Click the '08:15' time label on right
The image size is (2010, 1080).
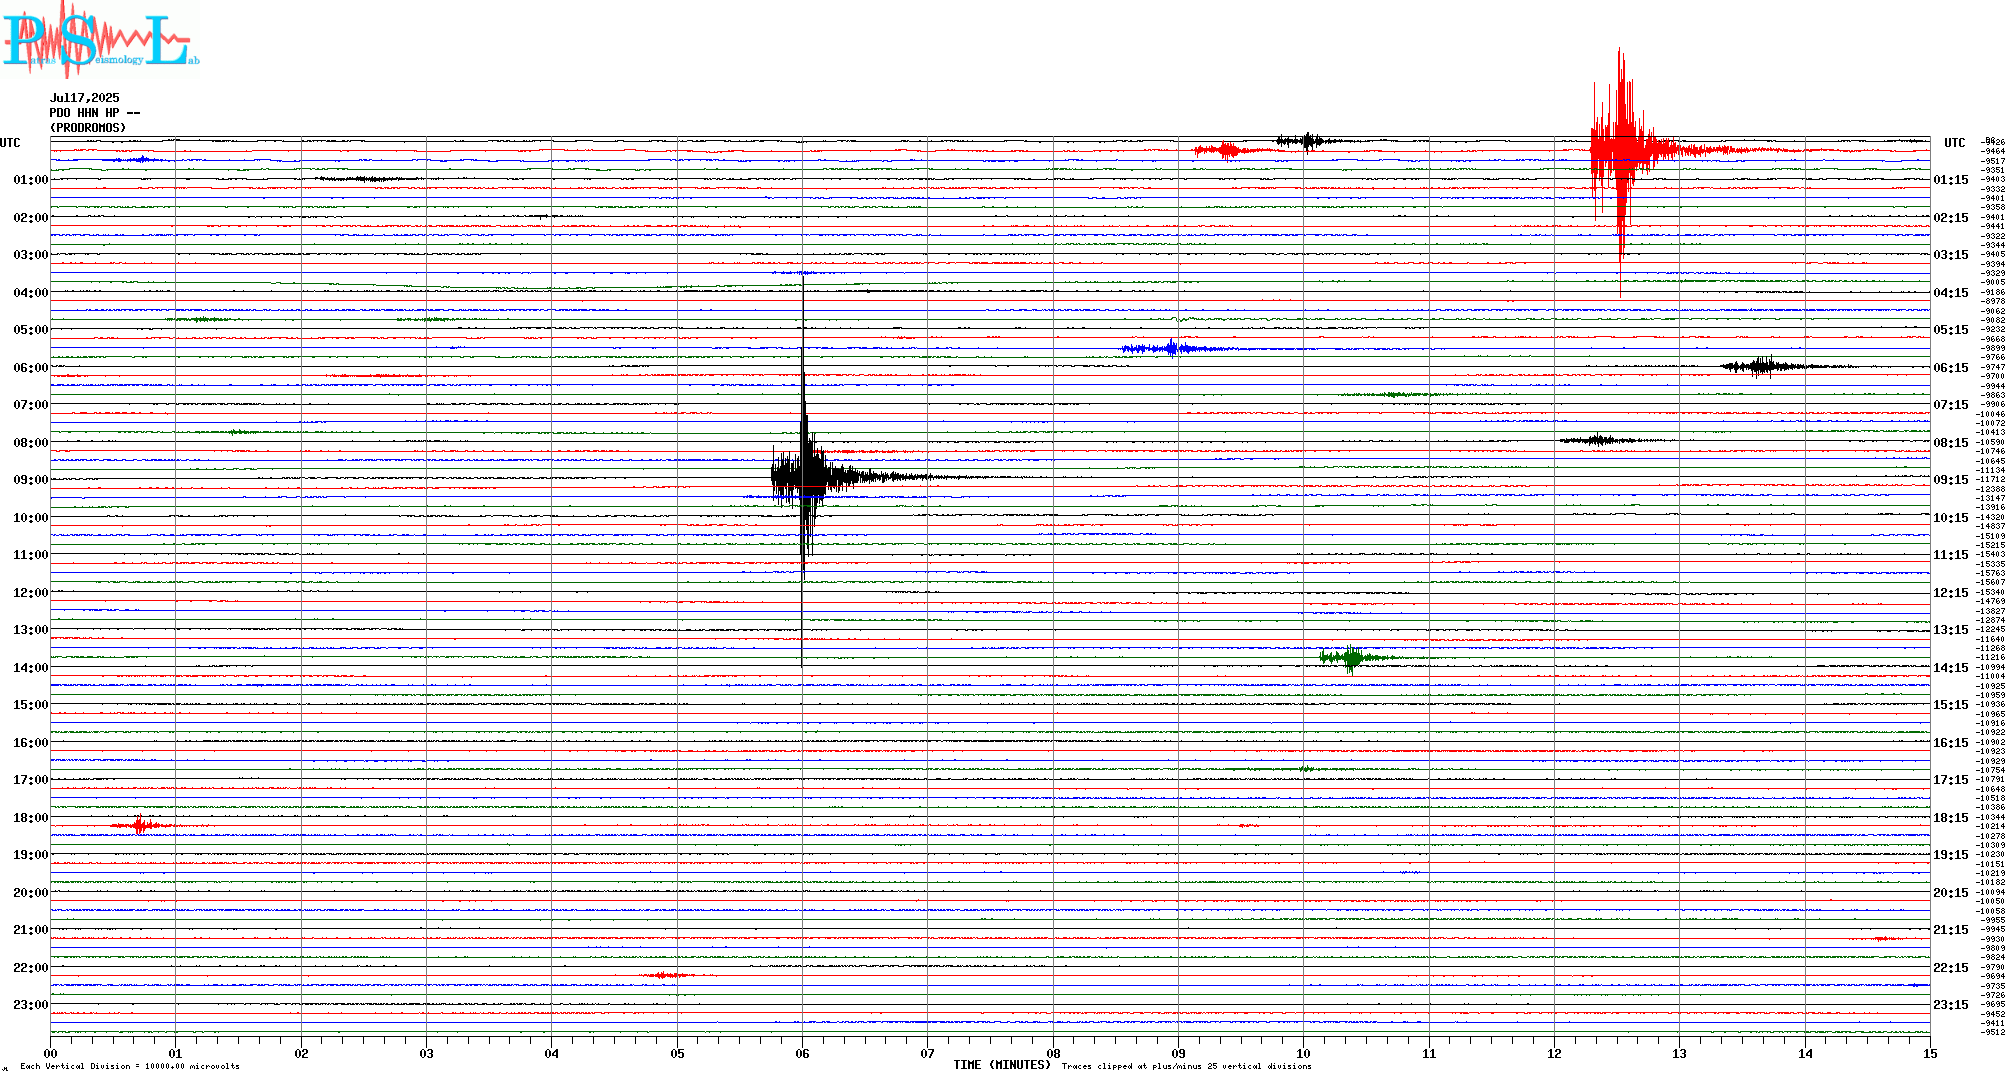tap(1951, 443)
